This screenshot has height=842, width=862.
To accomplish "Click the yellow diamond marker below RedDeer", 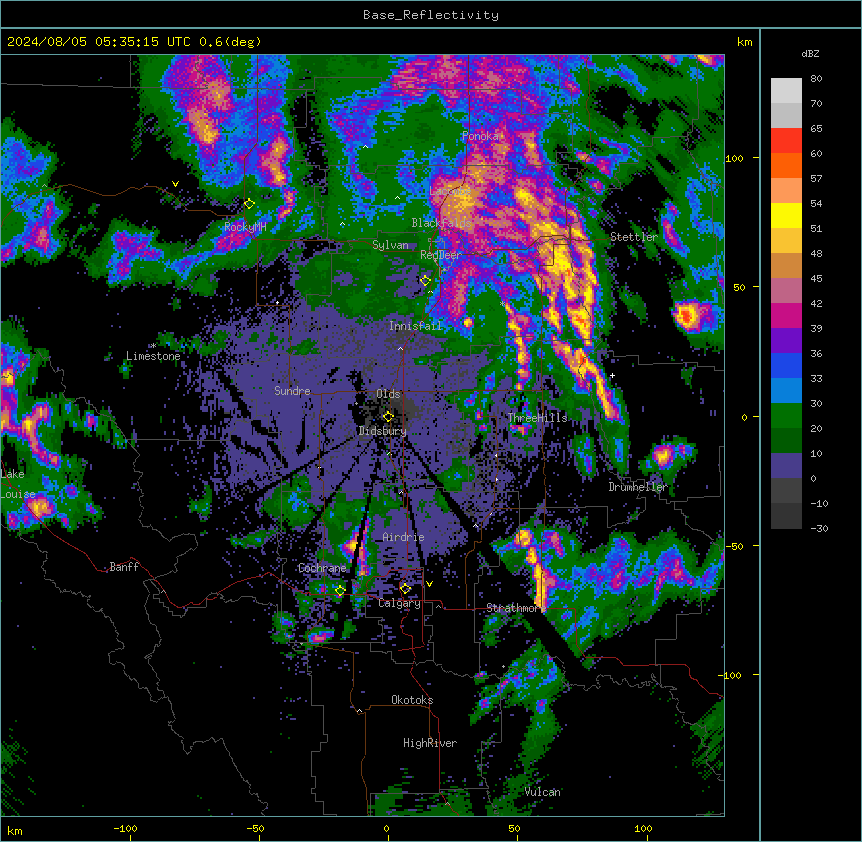I will (x=425, y=281).
